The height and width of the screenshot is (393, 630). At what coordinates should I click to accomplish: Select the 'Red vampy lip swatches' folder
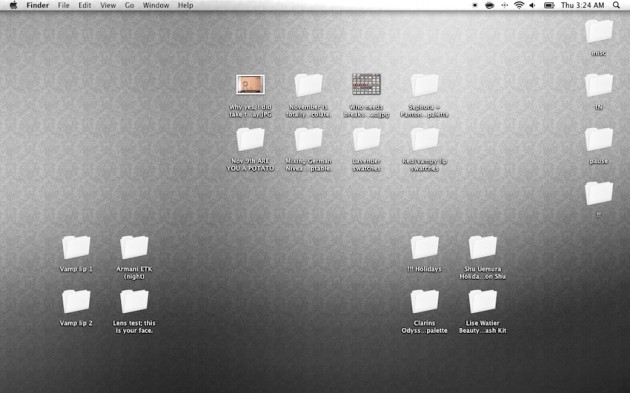click(x=424, y=139)
